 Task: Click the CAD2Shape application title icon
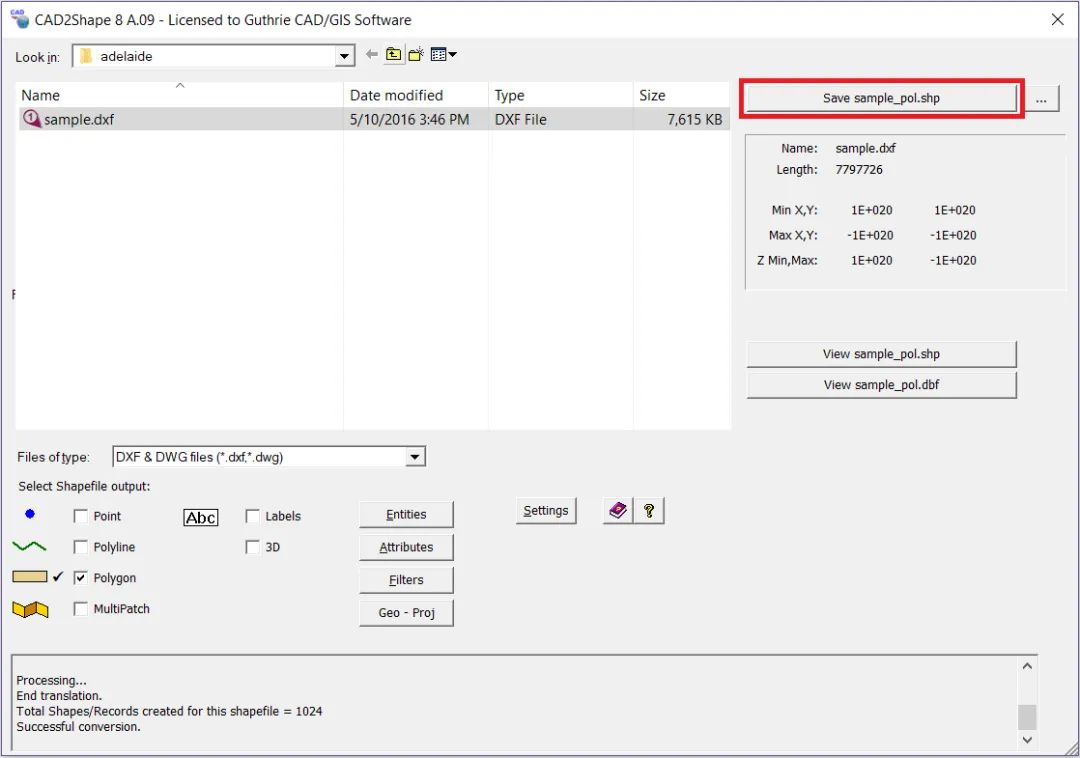tap(19, 19)
